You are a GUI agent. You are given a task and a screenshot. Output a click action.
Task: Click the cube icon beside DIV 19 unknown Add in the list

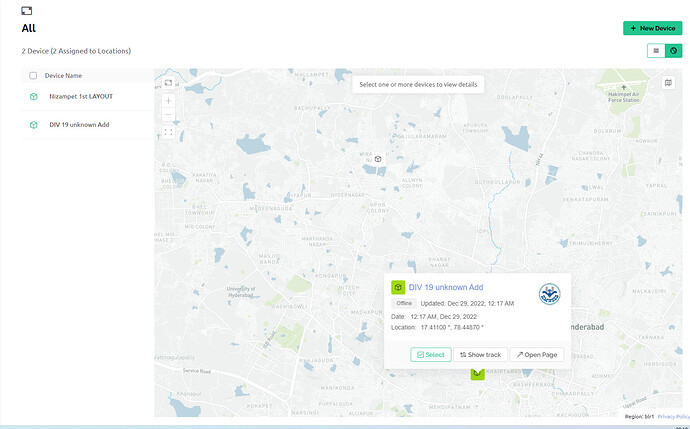(x=33, y=125)
